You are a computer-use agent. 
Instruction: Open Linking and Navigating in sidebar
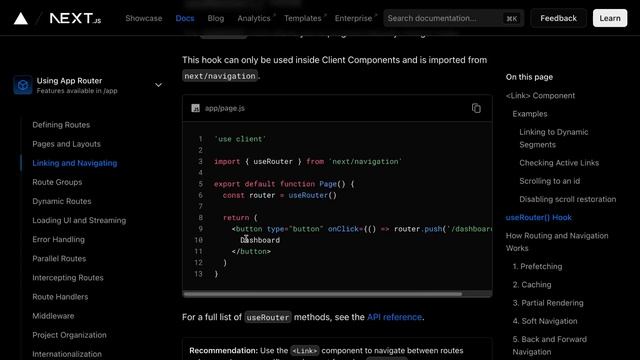click(x=75, y=163)
